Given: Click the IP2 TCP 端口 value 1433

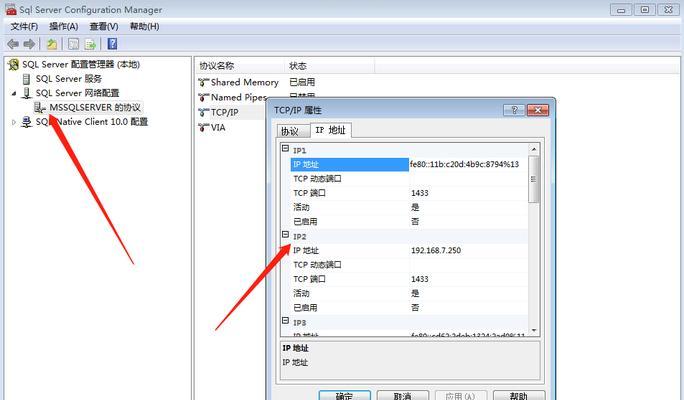Looking at the screenshot, I should pos(420,279).
